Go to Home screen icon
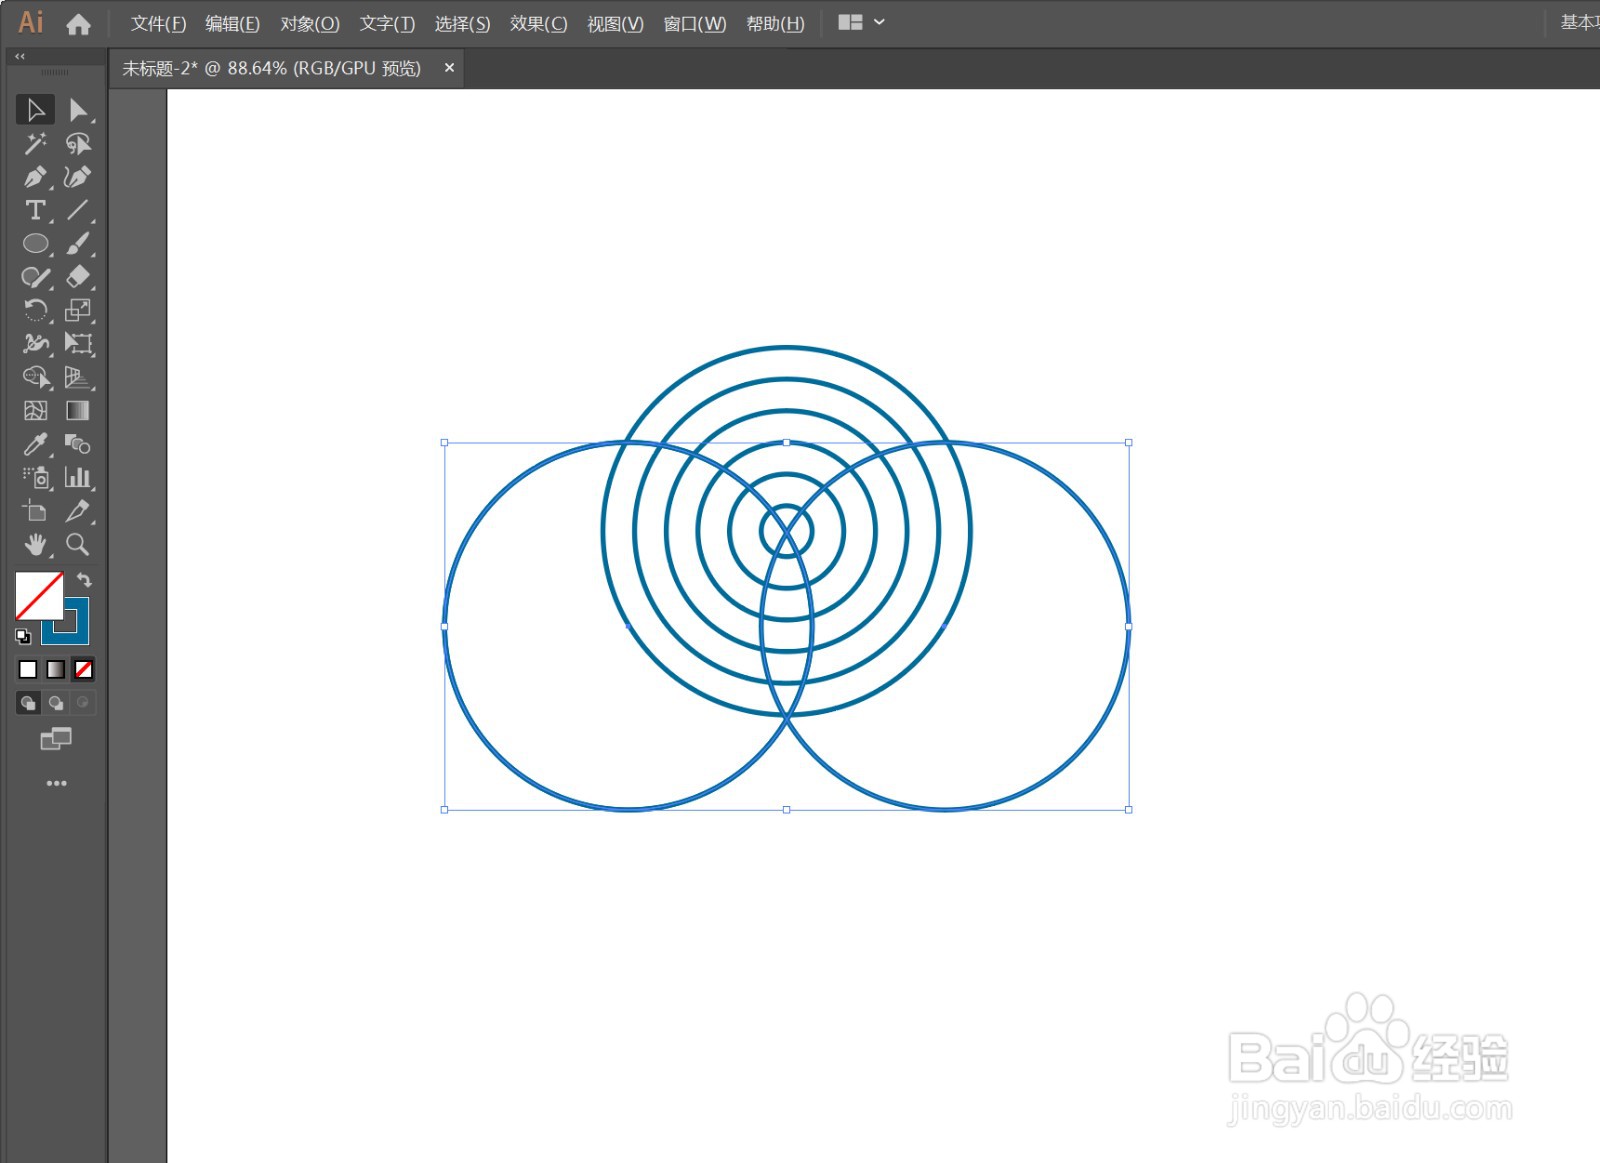The image size is (1600, 1163). point(78,23)
